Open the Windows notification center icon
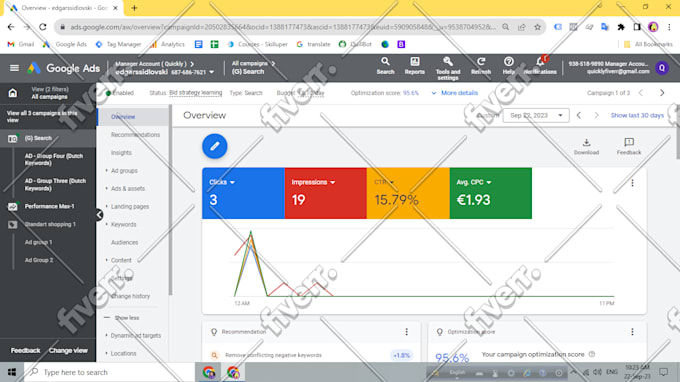 tap(664, 372)
